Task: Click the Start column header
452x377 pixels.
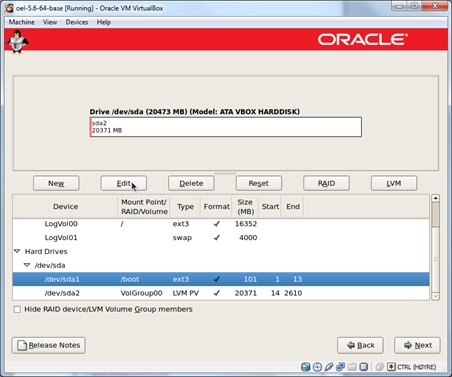Action: tap(270, 207)
